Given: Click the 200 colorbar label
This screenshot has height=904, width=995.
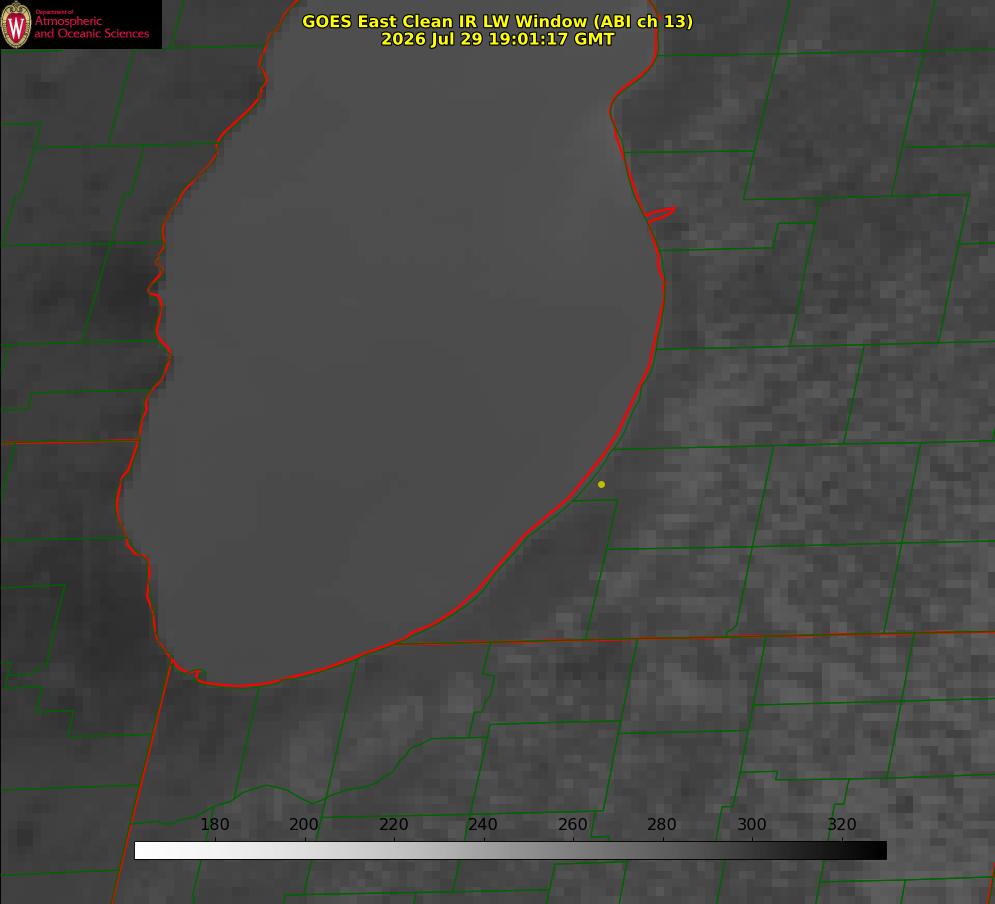Looking at the screenshot, I should point(304,824).
